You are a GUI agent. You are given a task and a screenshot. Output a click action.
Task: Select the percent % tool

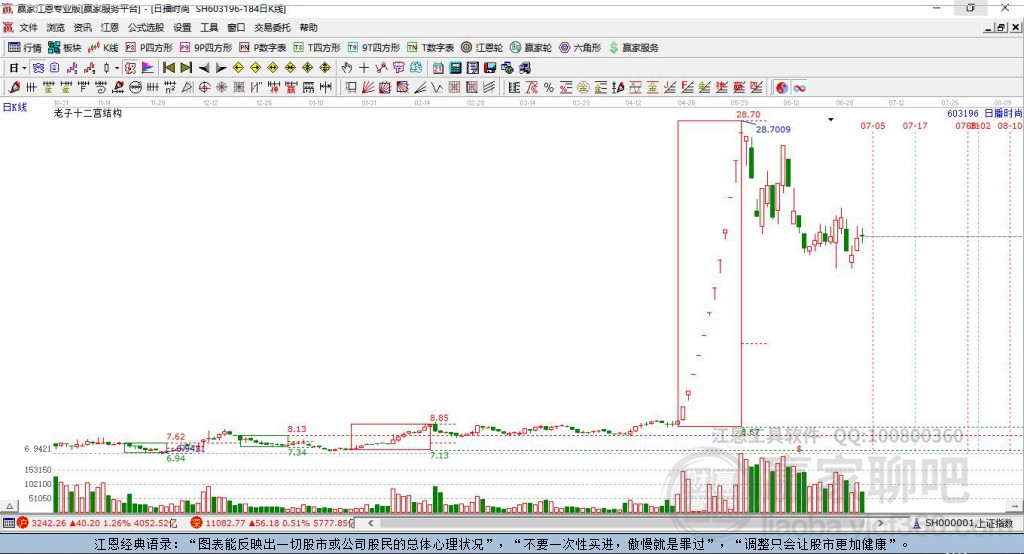click(549, 88)
